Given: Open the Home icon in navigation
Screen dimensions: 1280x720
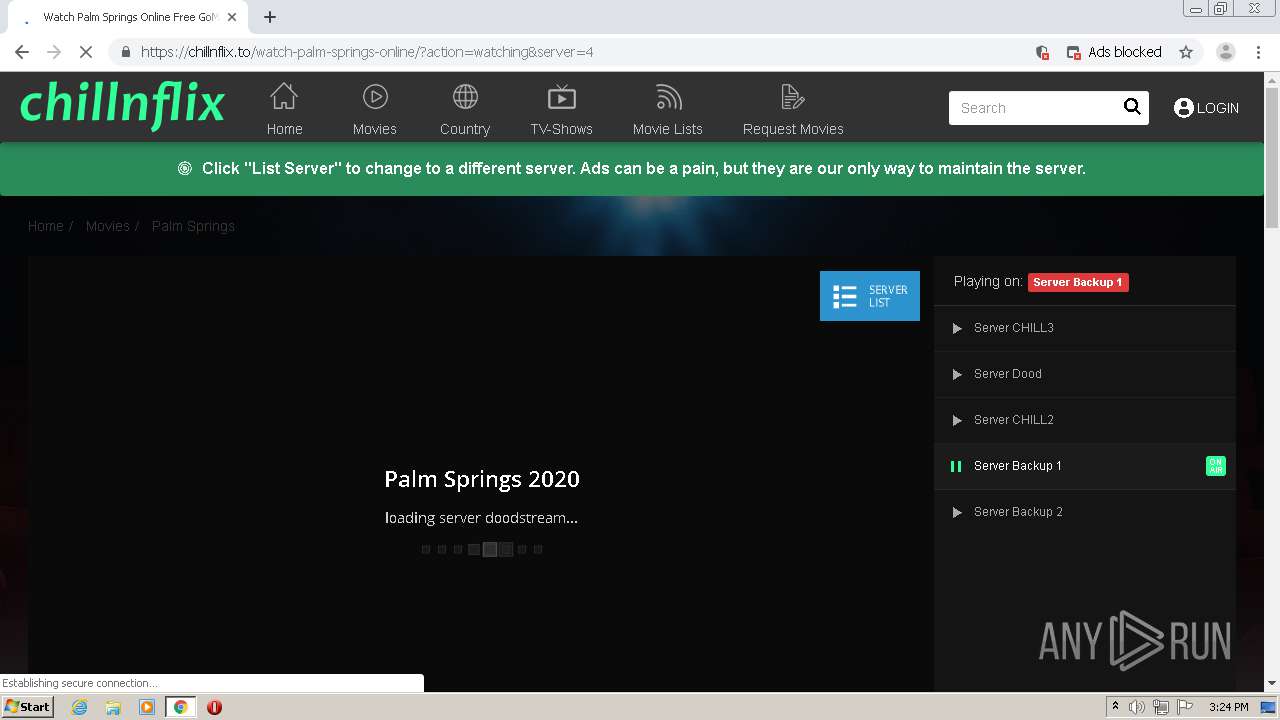Looking at the screenshot, I should click(x=284, y=97).
